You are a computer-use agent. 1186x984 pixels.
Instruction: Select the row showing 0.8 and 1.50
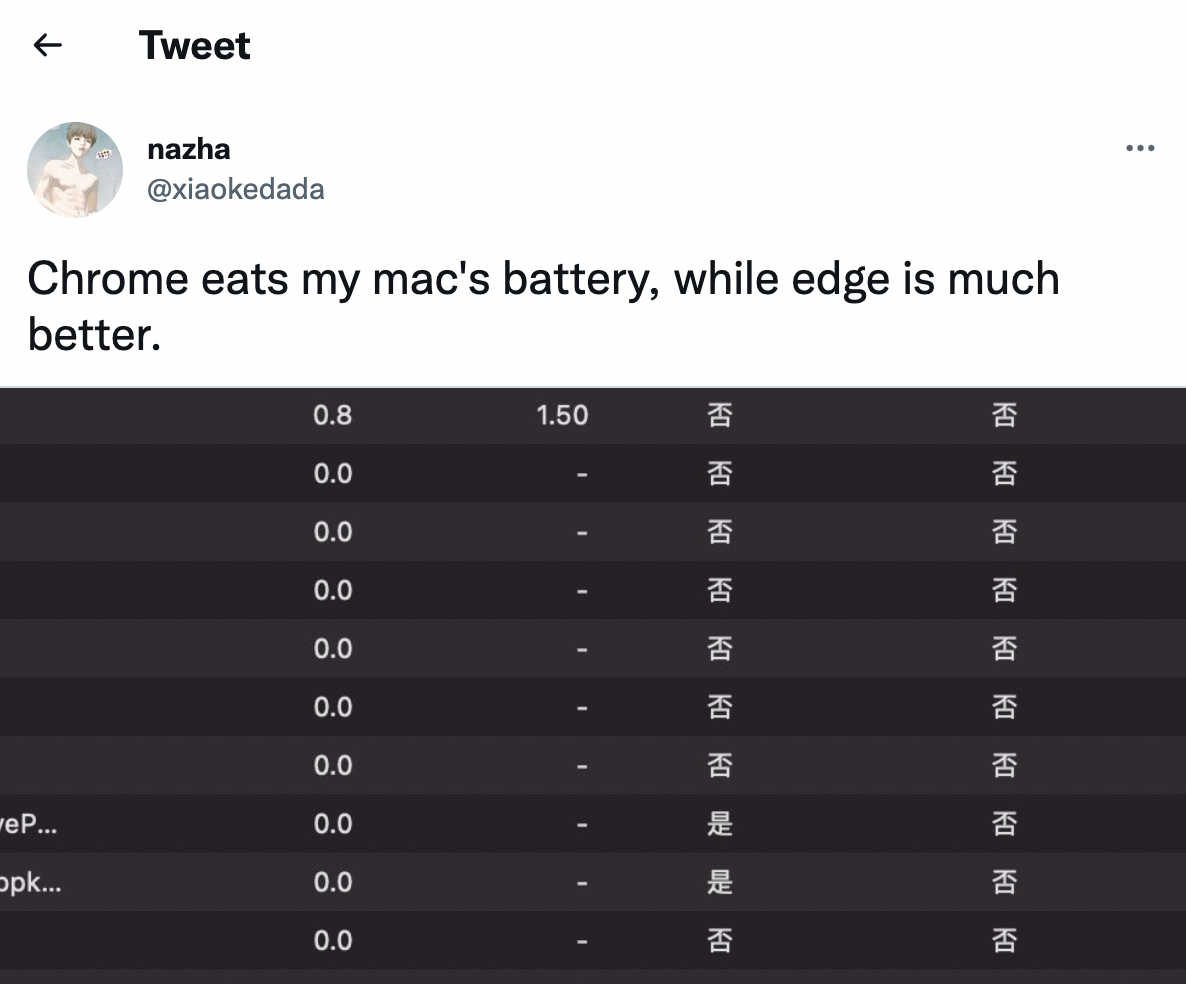[x=593, y=415]
